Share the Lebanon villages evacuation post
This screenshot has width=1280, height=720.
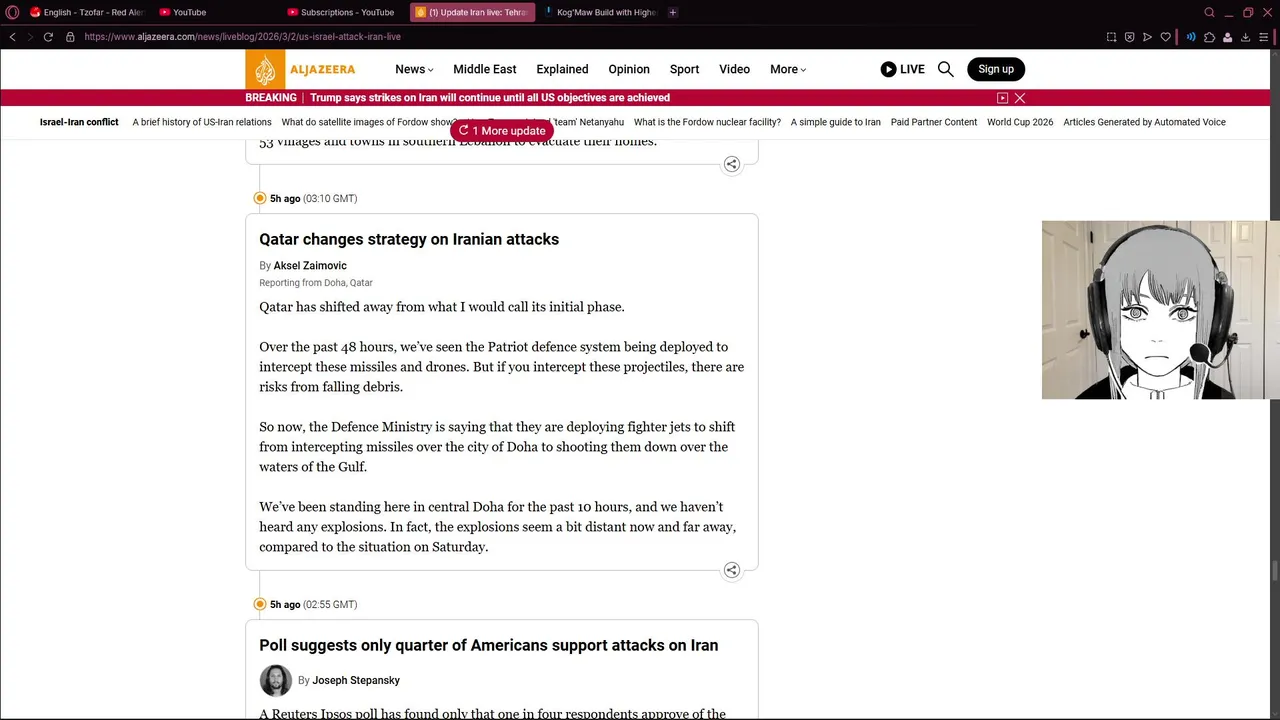[x=732, y=164]
